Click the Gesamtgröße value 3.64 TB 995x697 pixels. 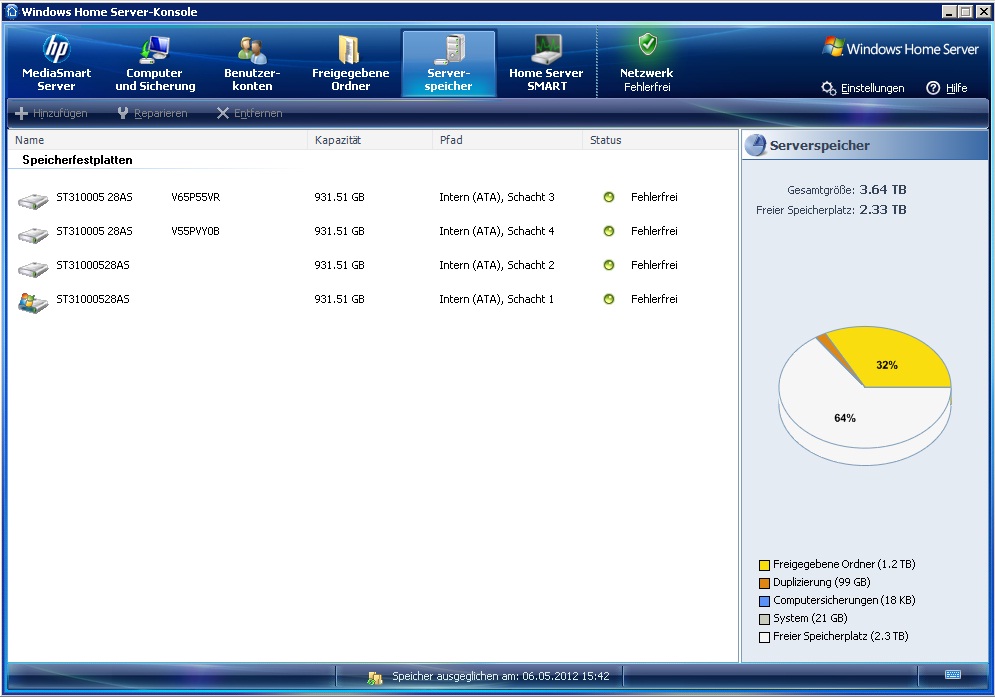(x=883, y=190)
